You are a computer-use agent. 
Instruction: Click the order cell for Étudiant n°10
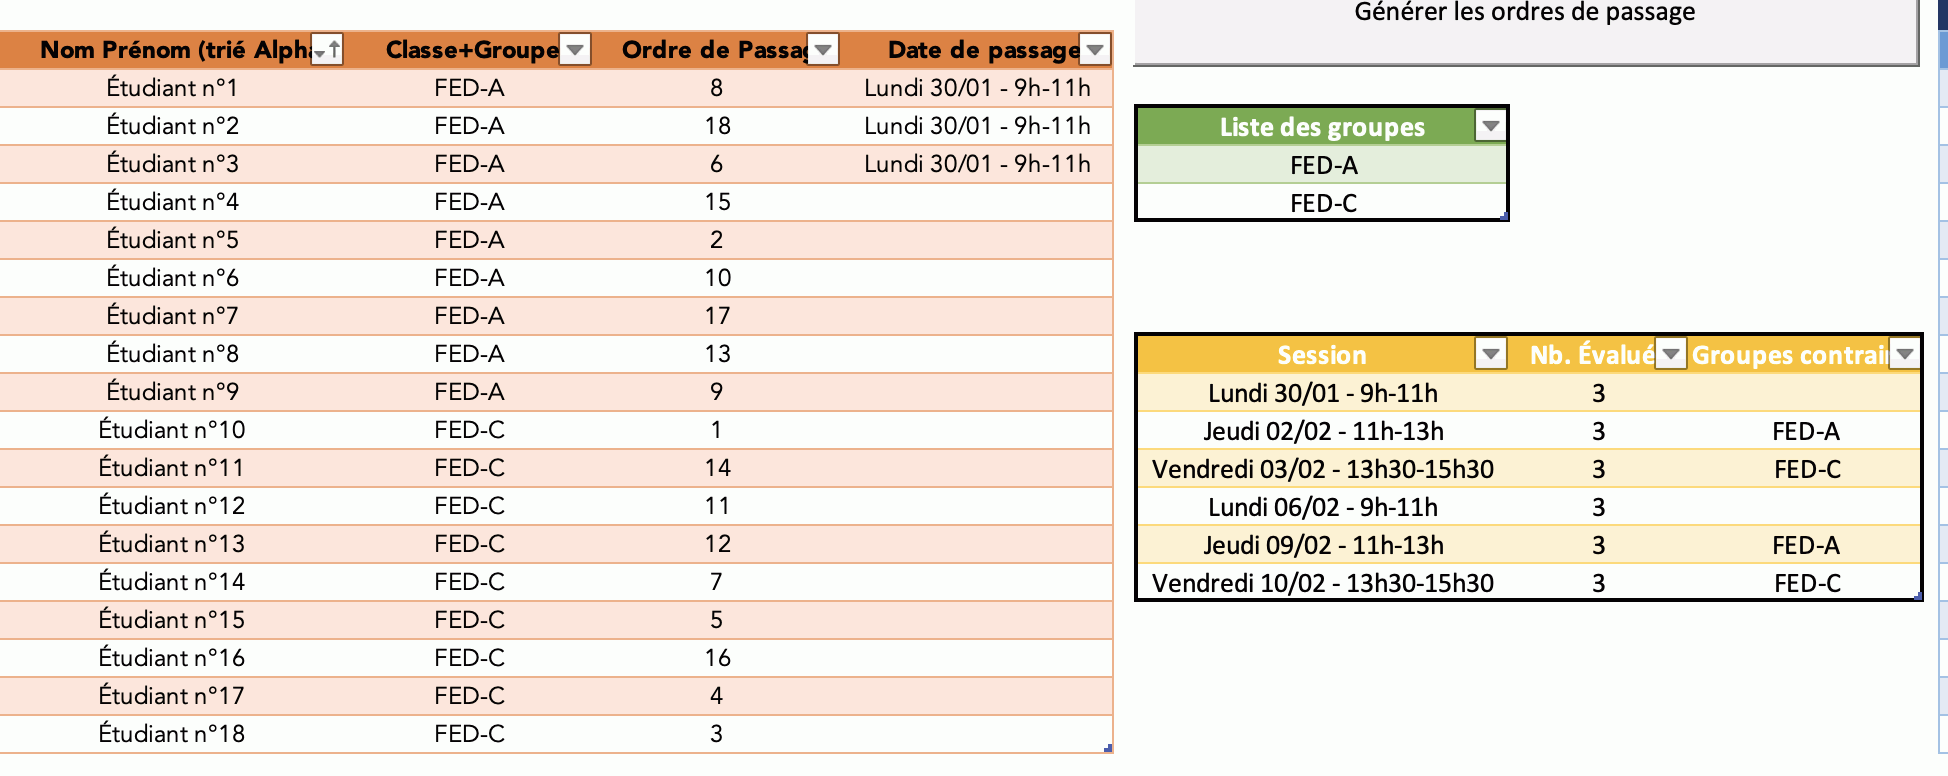(x=716, y=430)
